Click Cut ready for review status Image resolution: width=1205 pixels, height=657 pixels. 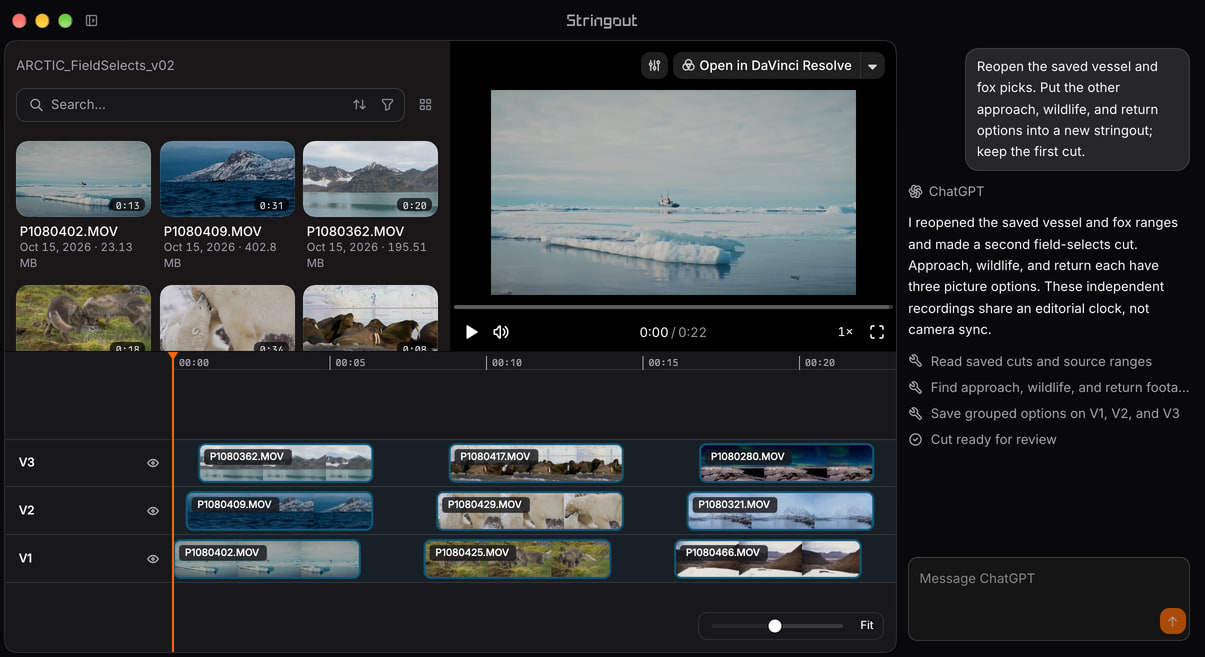[x=982, y=440]
